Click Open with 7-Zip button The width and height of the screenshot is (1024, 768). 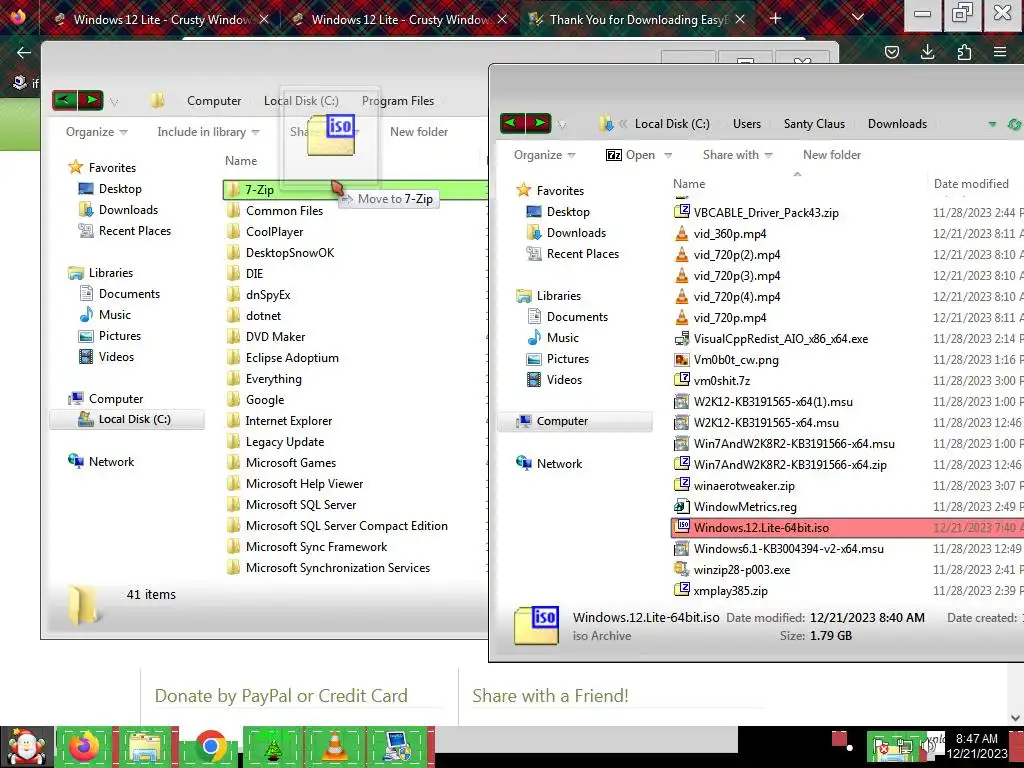630,155
